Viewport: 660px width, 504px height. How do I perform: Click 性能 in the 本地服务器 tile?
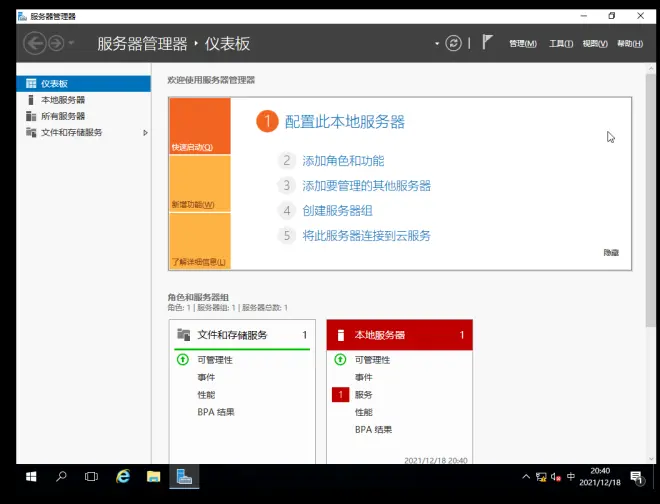364,412
